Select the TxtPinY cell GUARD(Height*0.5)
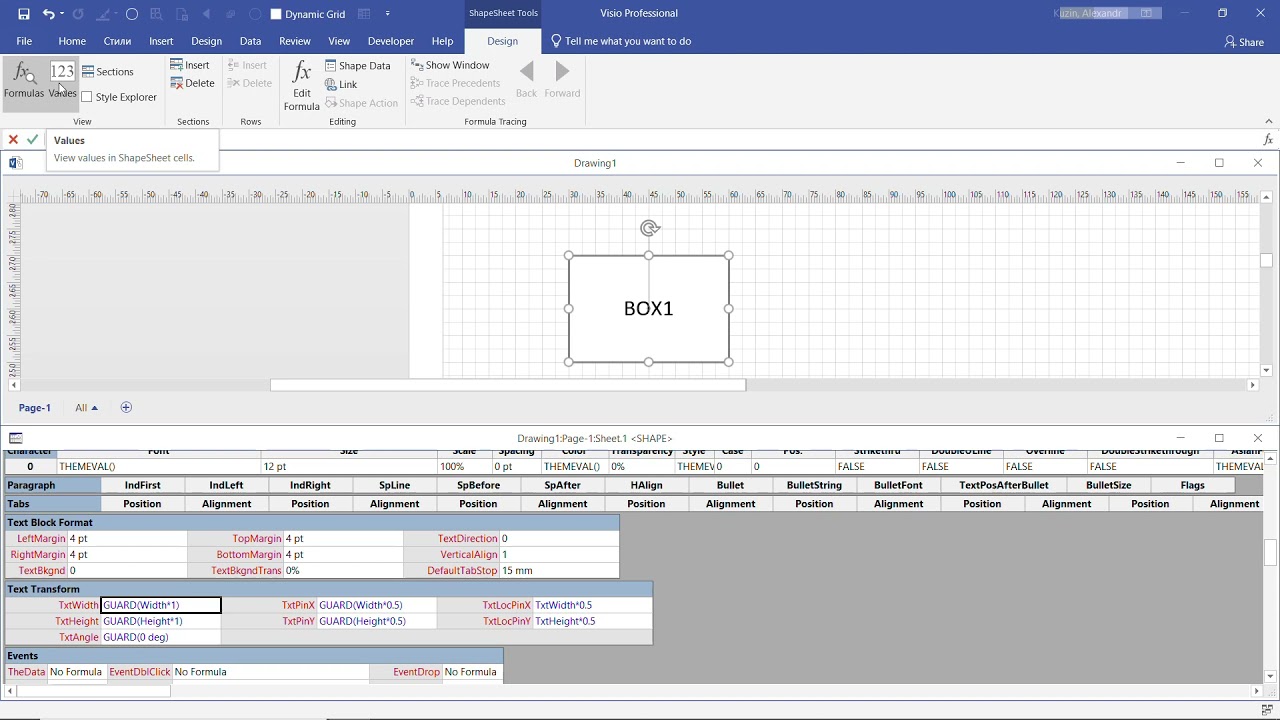The height and width of the screenshot is (720, 1280). pos(376,621)
